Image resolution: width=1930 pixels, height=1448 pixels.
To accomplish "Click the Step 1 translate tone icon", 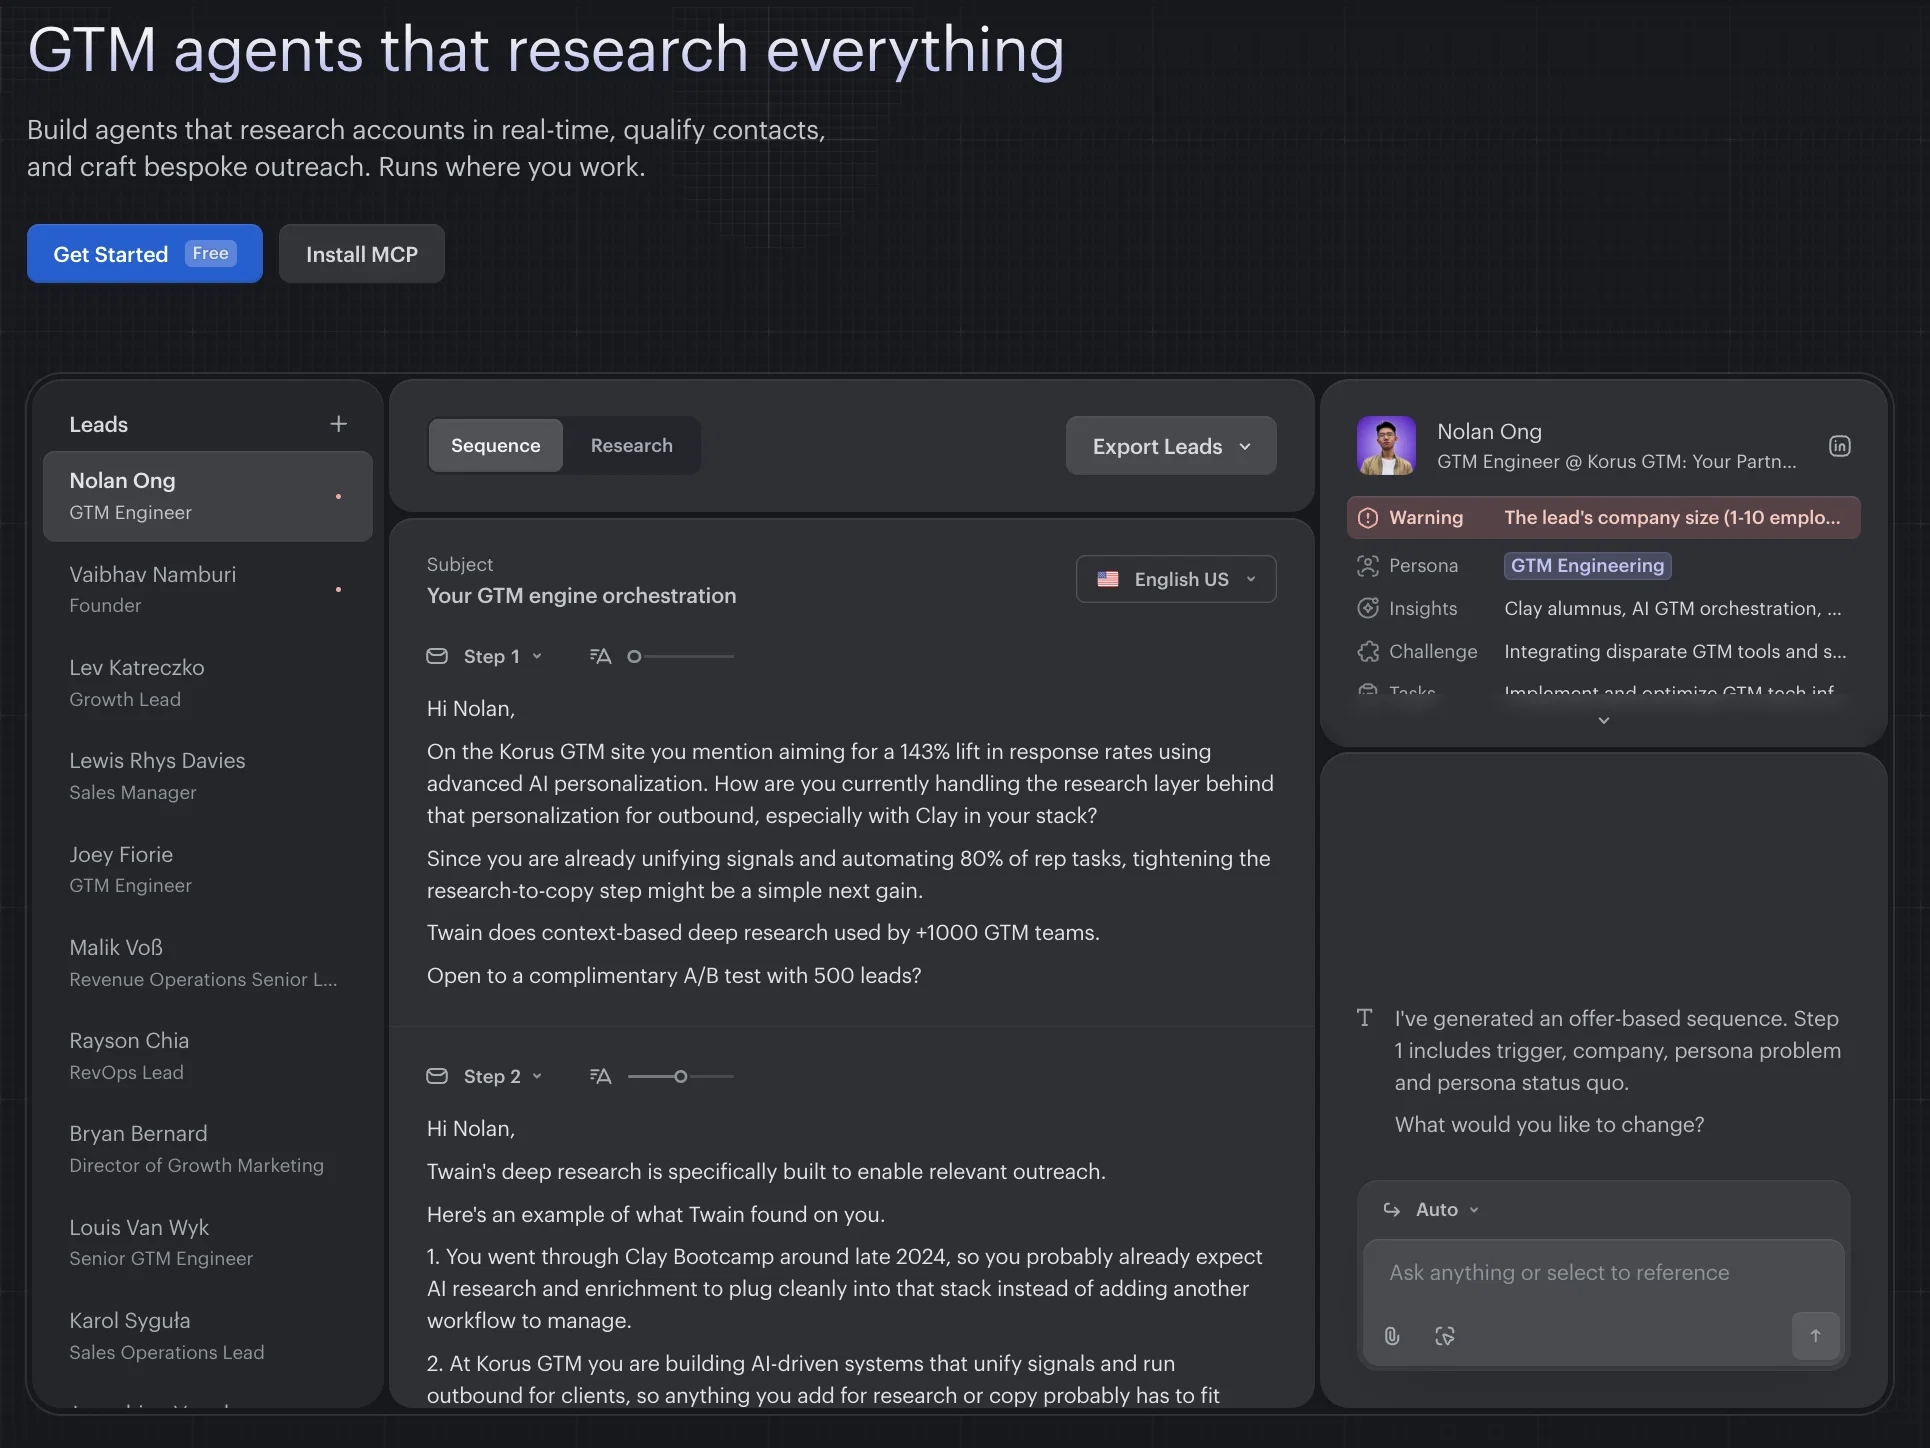I will tap(600, 656).
